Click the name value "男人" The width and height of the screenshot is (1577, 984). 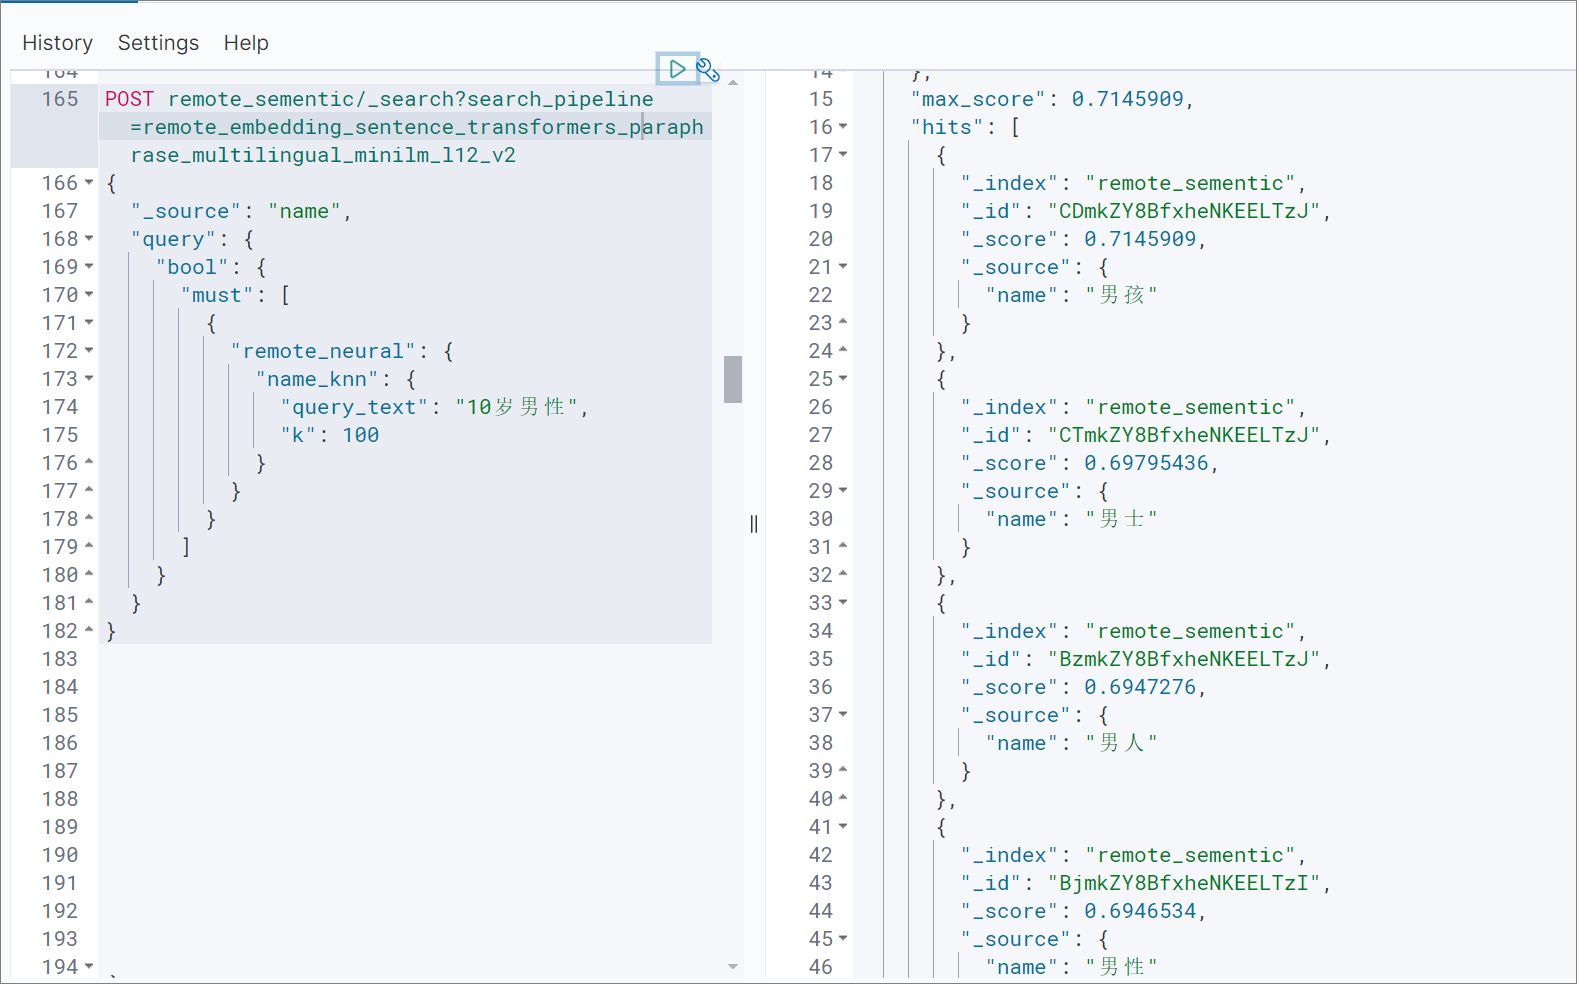coord(1121,743)
